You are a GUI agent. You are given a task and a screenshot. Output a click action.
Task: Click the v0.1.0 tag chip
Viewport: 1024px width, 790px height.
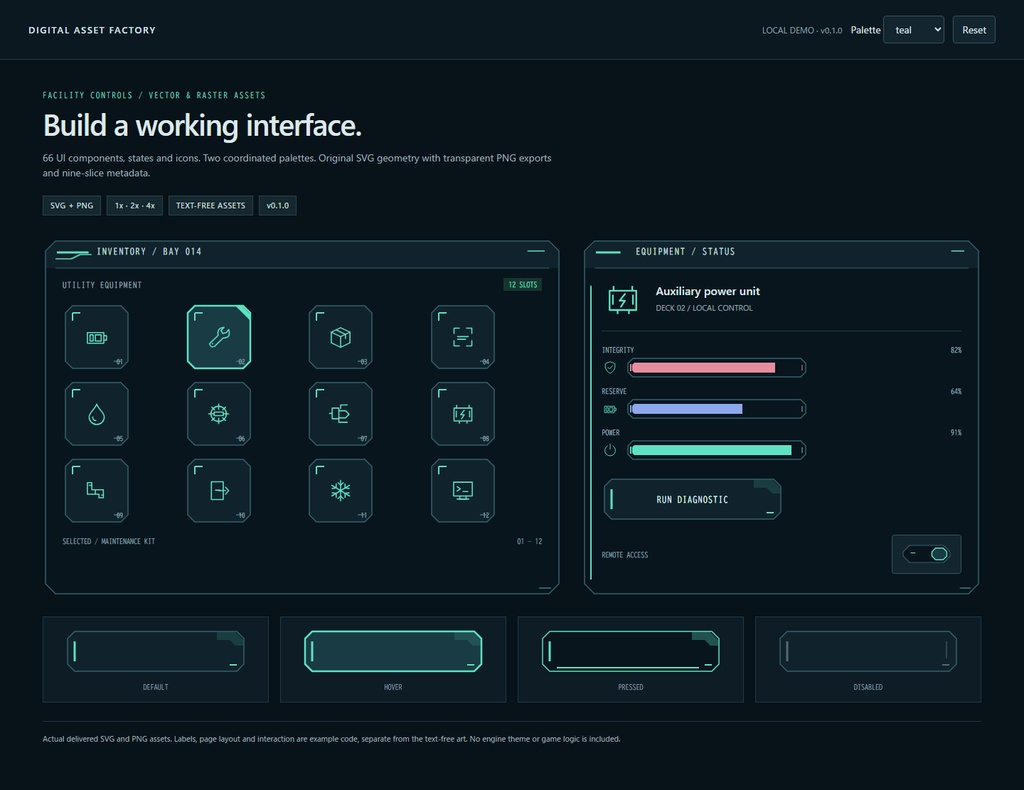[278, 206]
